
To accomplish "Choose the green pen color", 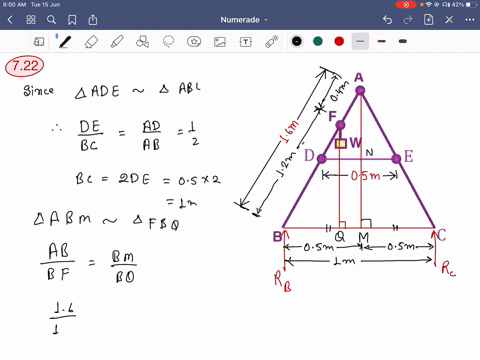I will [x=318, y=41].
